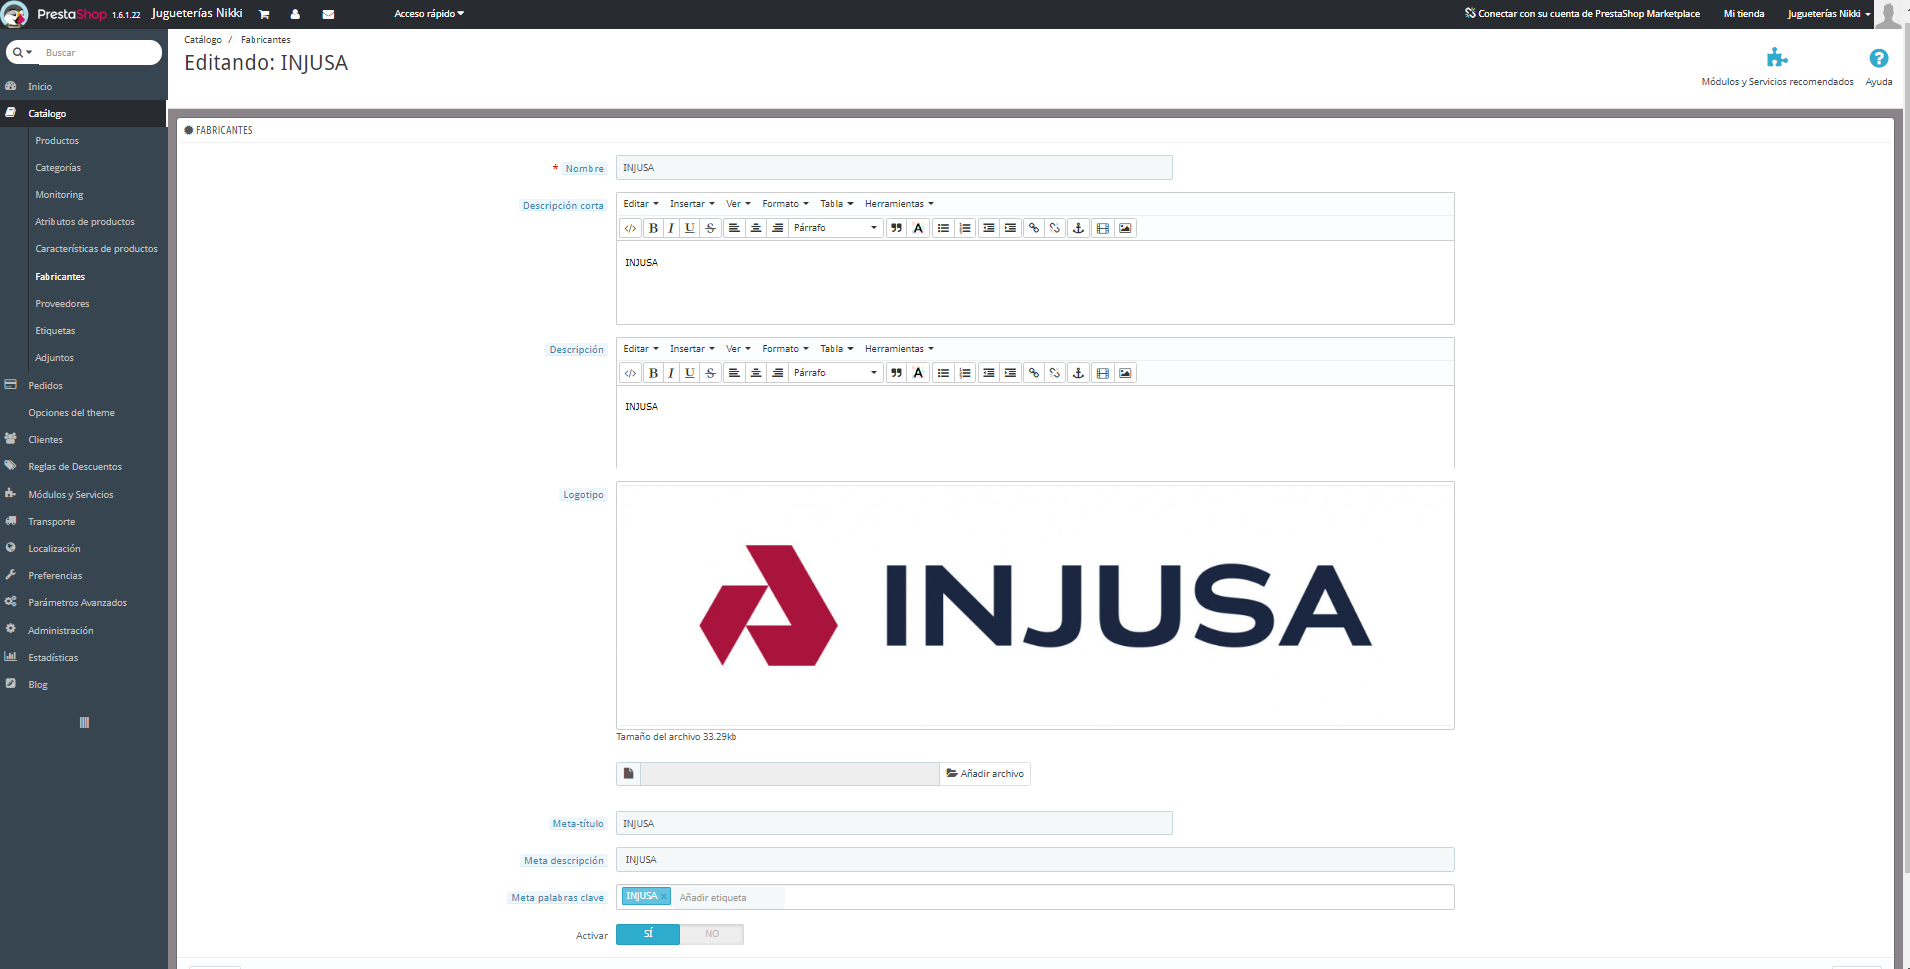Open Tabla menu in Descripción editor
Image resolution: width=1910 pixels, height=969 pixels.
pos(837,349)
